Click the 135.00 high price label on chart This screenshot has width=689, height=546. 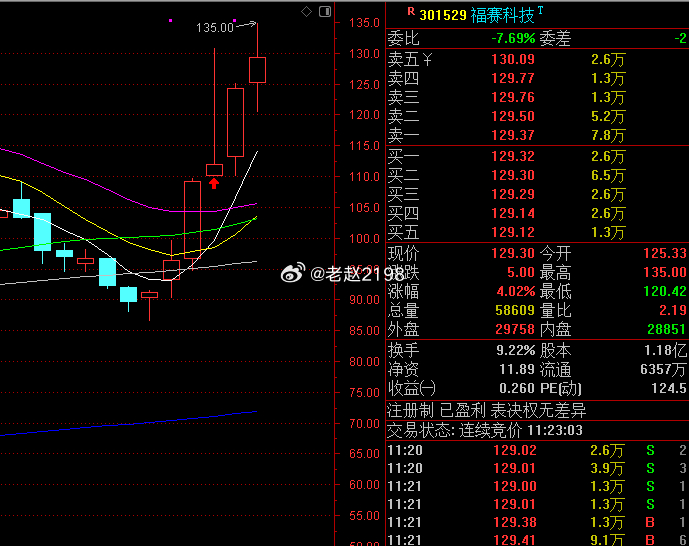click(x=214, y=28)
